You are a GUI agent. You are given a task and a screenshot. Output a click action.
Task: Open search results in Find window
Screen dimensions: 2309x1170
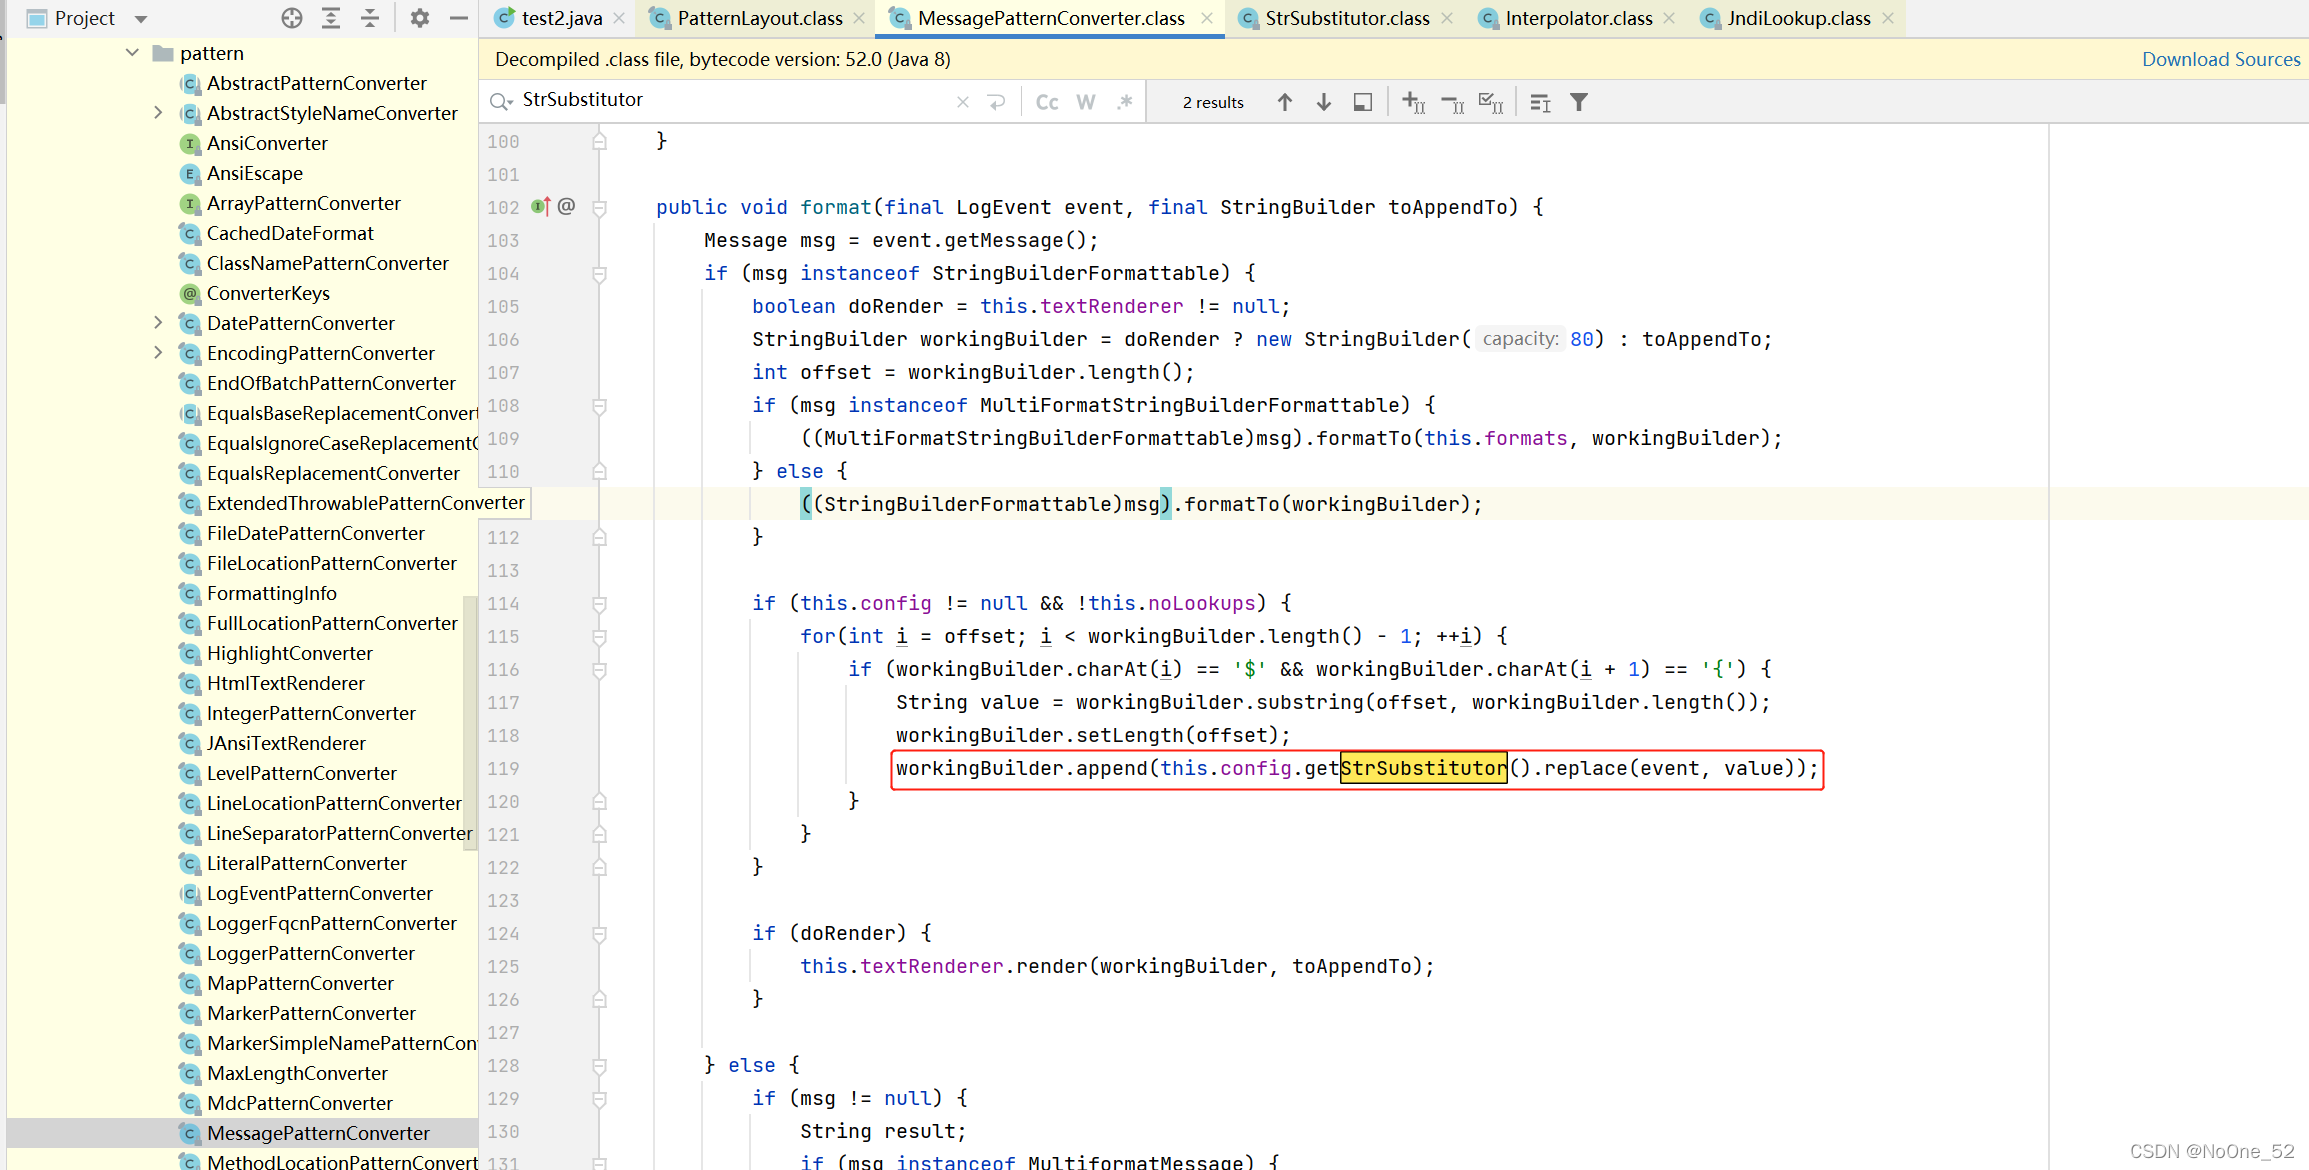[1363, 102]
